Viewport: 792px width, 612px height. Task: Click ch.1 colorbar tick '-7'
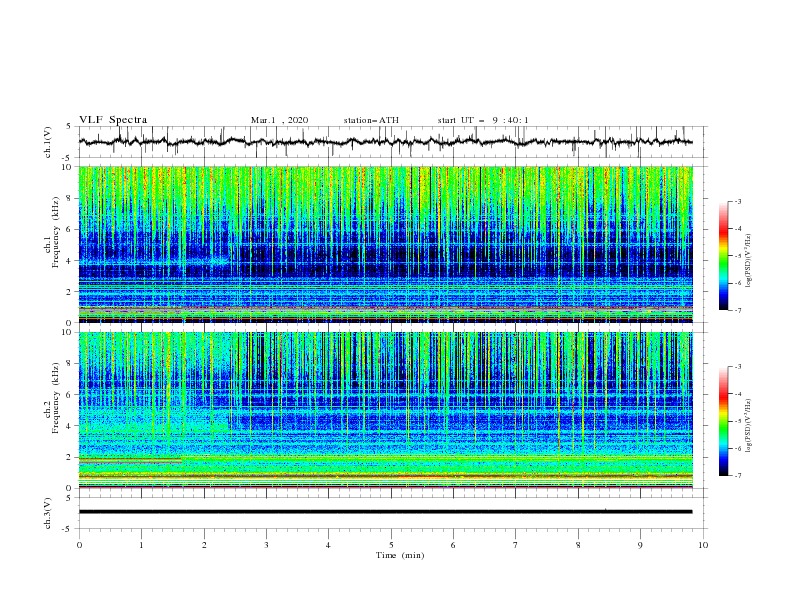(738, 310)
